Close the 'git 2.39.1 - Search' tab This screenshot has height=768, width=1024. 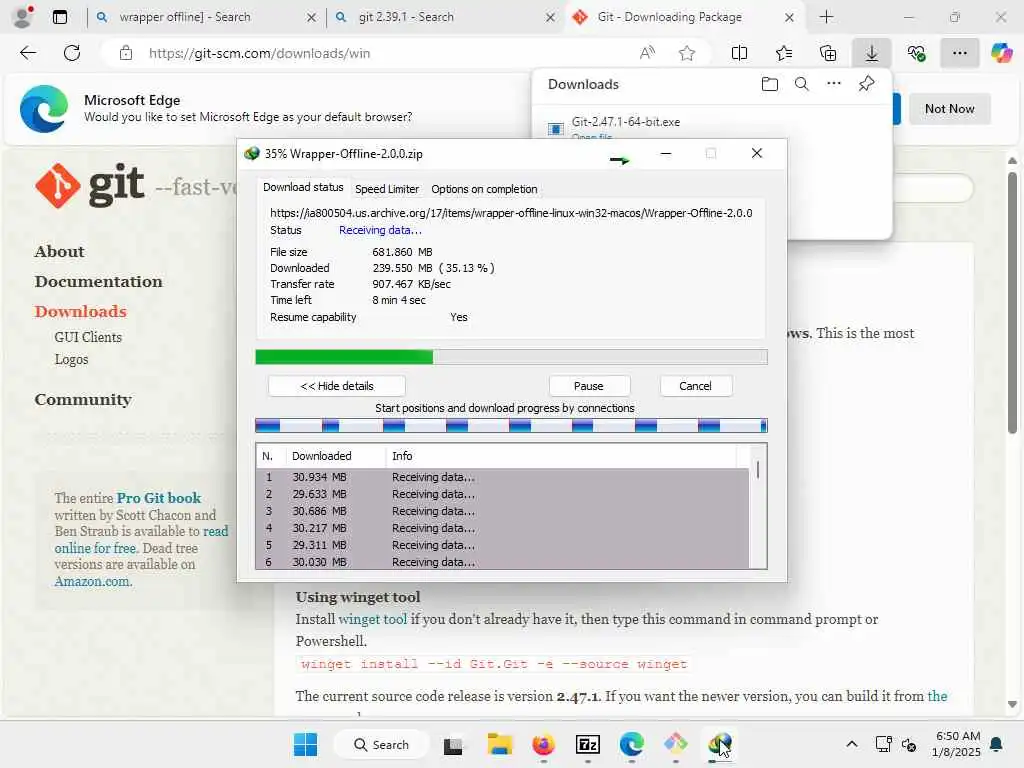coord(550,17)
